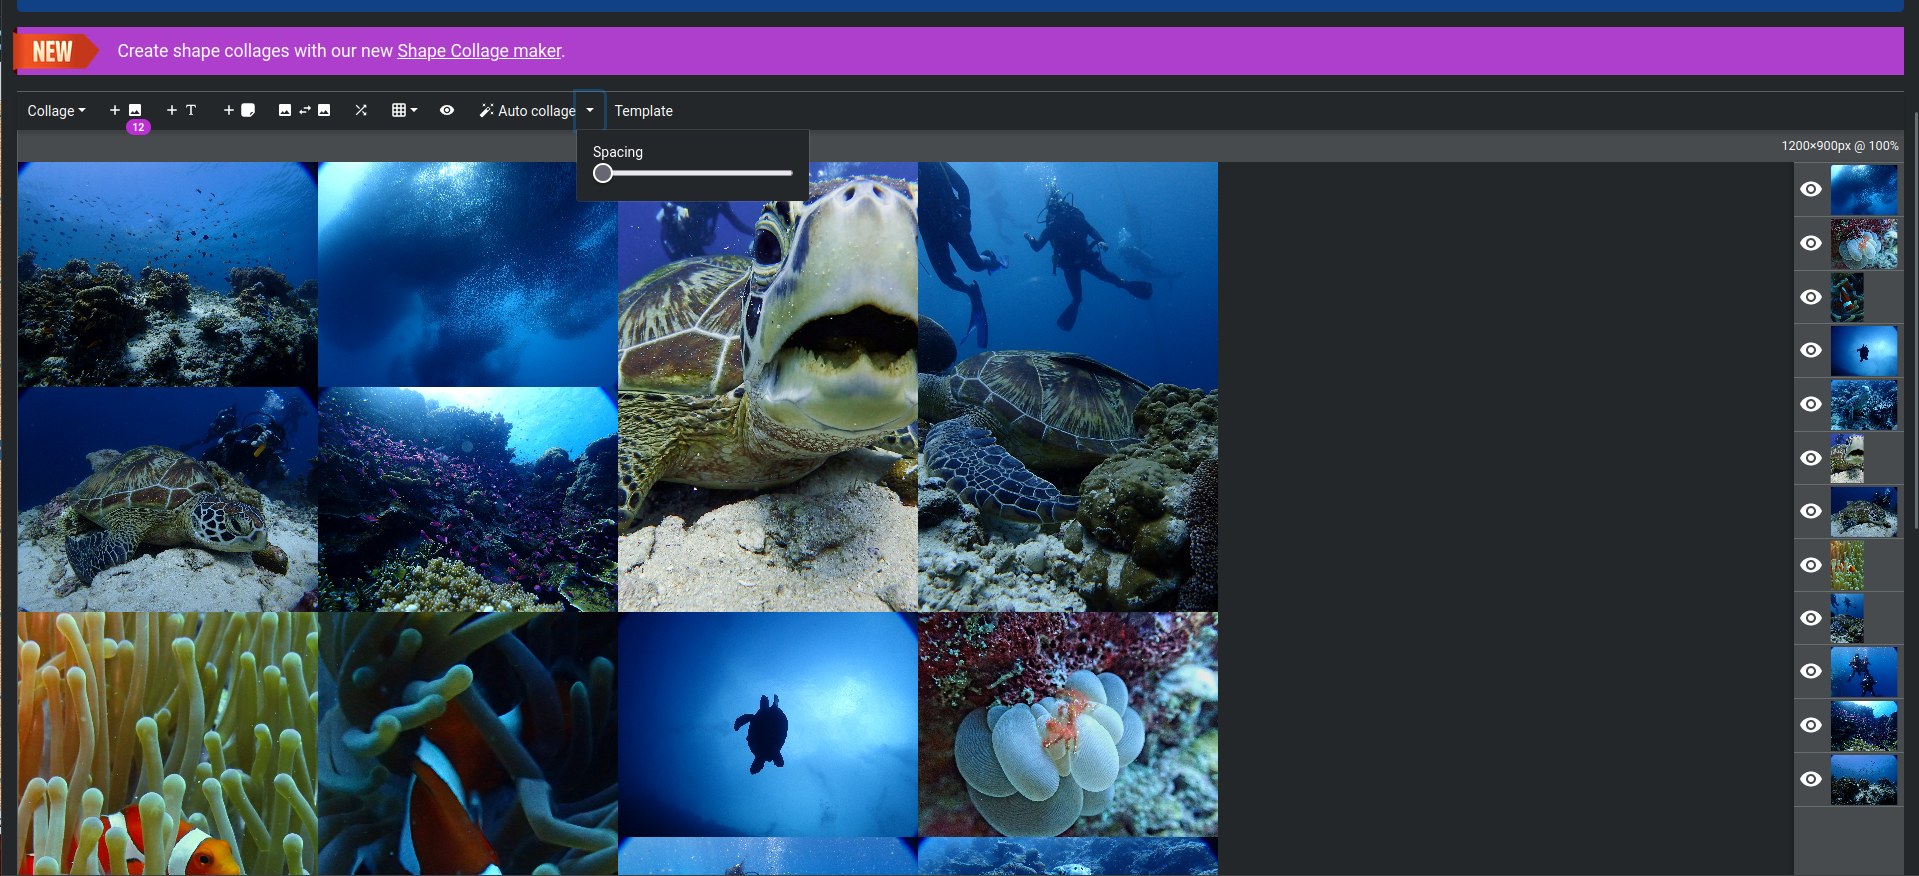Run Auto collage
The image size is (1919, 876).
click(x=527, y=111)
